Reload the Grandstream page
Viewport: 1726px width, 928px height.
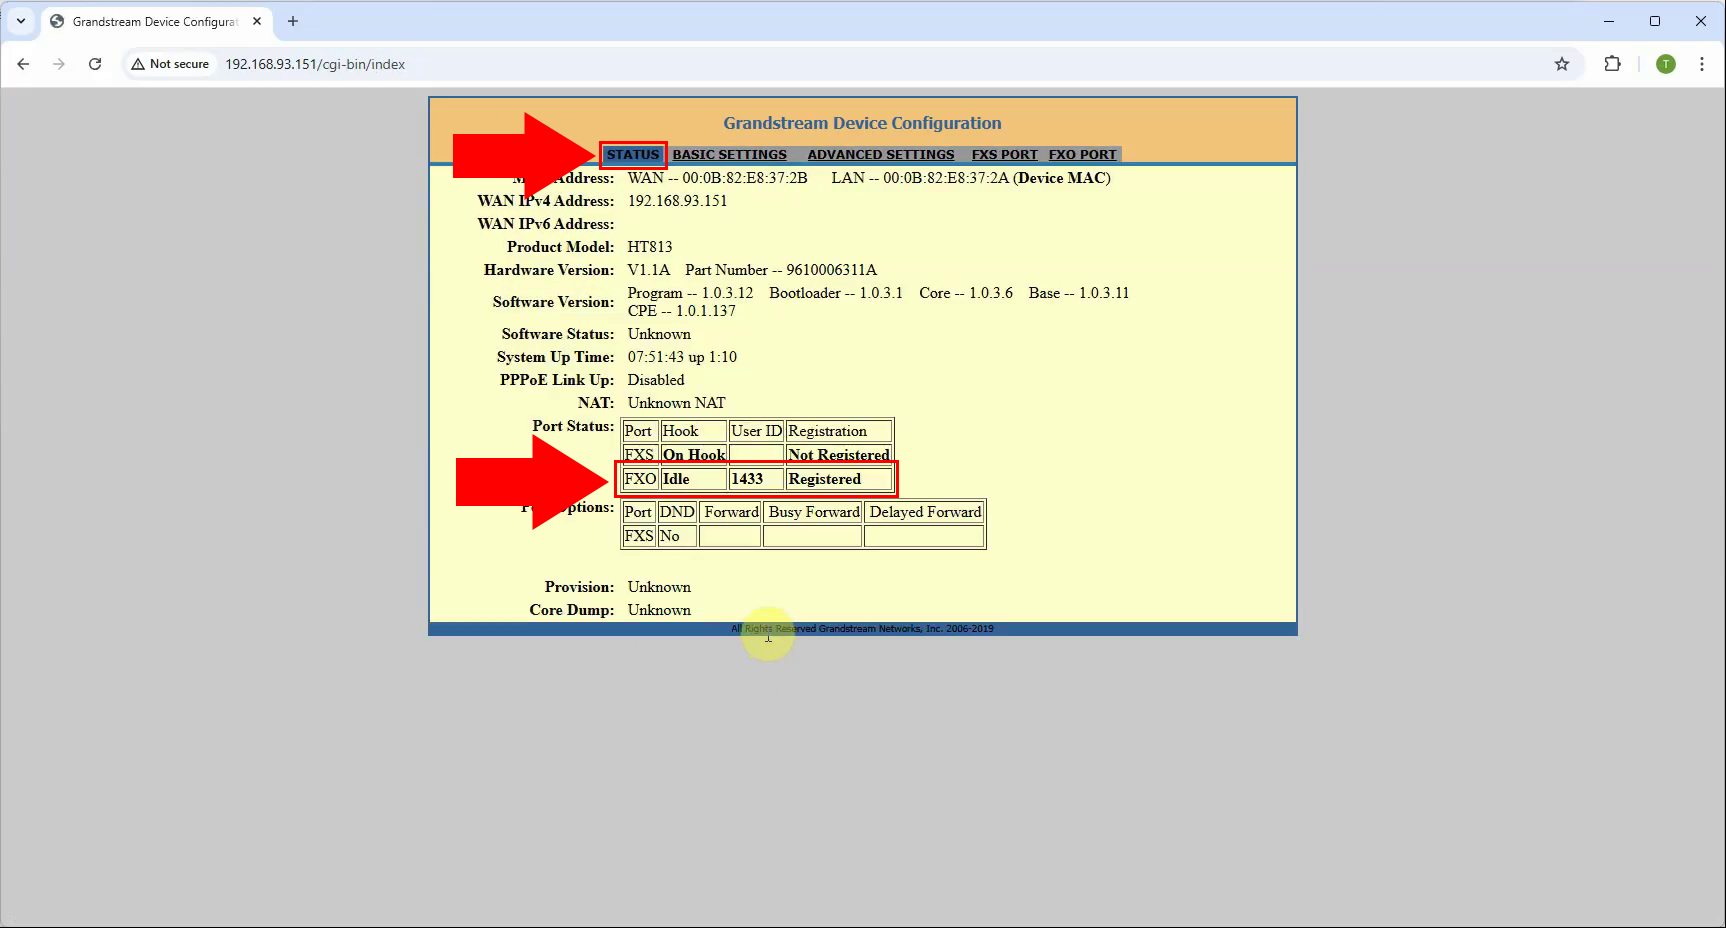point(95,64)
